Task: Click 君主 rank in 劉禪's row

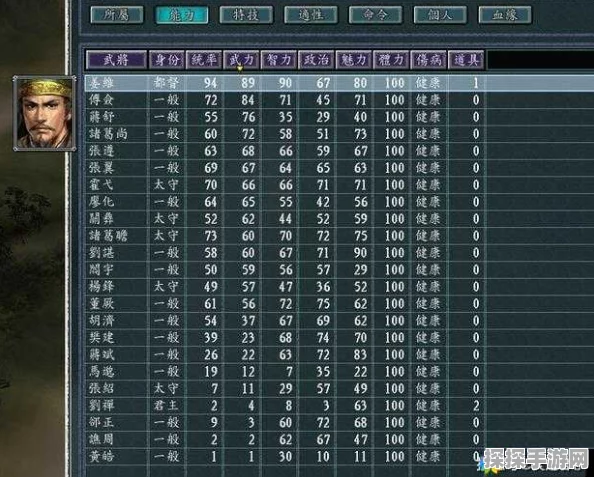Action: [166, 405]
